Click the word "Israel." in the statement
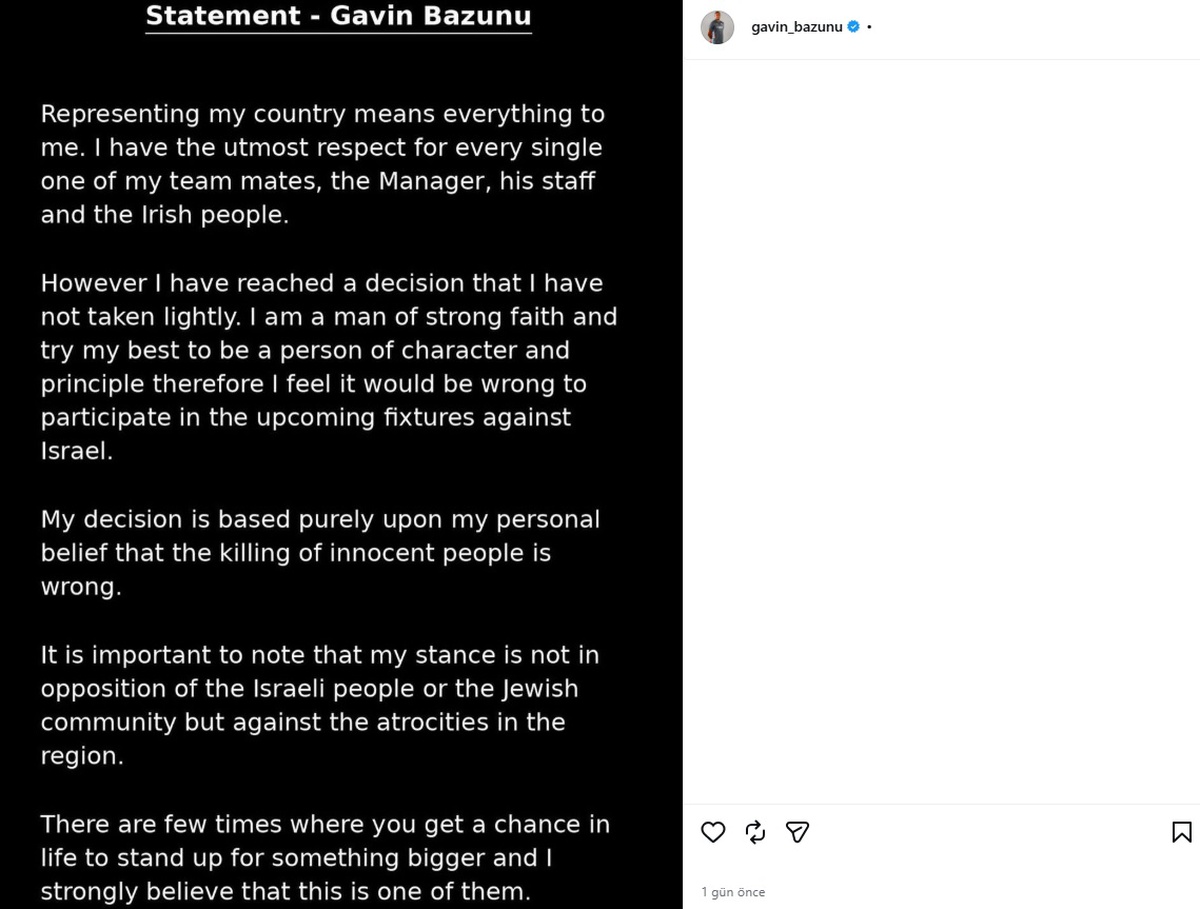The image size is (1200, 909). (x=77, y=451)
